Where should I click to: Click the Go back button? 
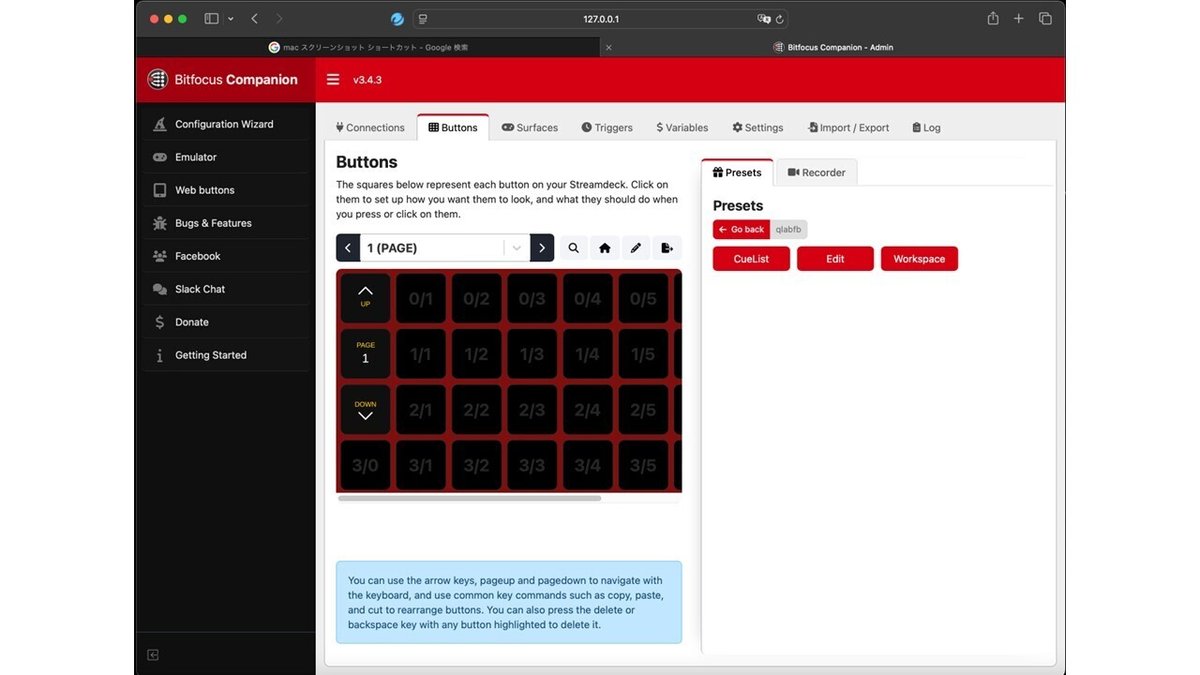[741, 229]
